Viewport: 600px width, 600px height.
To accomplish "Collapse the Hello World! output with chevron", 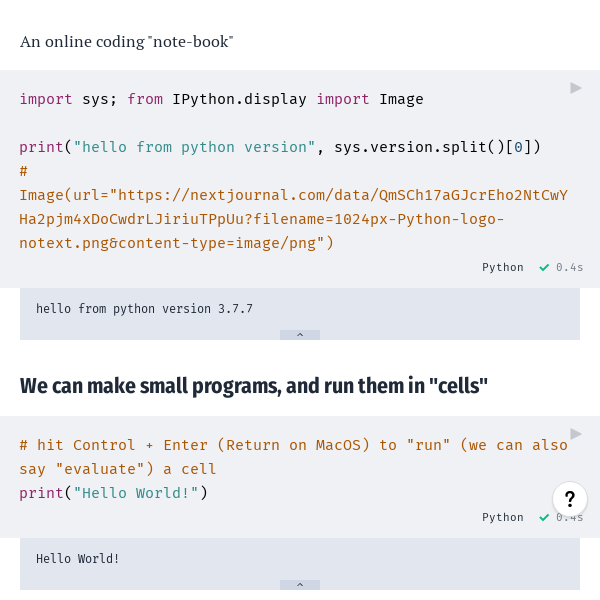I will coord(300,585).
